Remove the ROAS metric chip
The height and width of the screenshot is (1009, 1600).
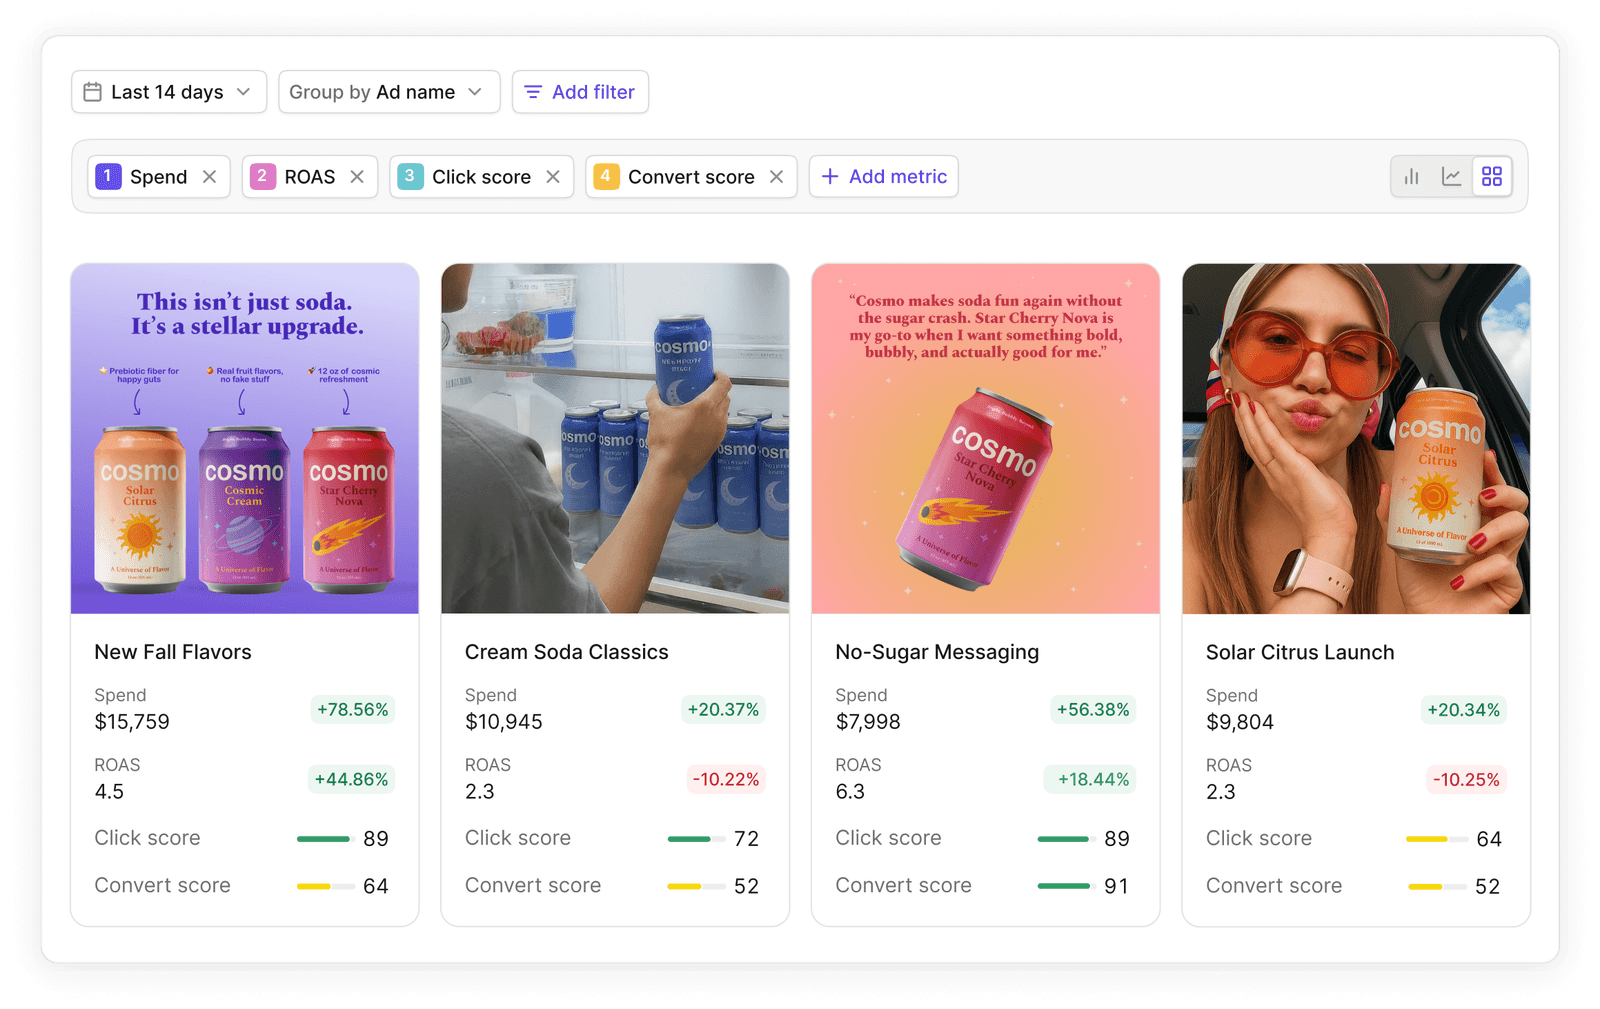tap(357, 177)
